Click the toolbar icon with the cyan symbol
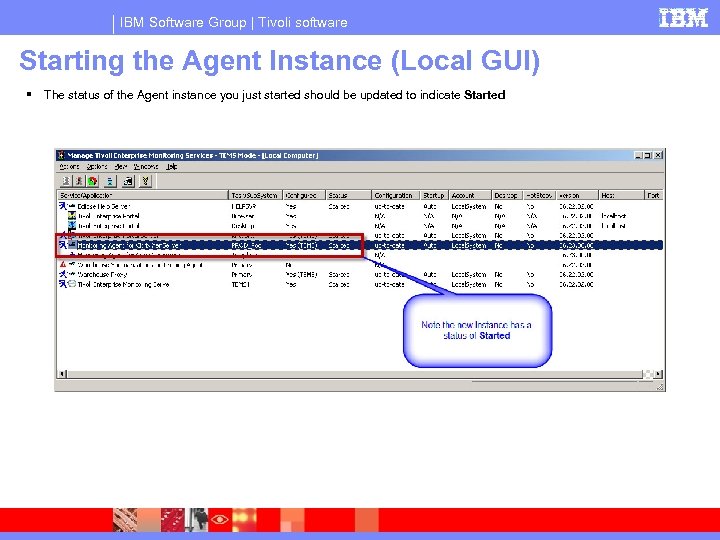Image resolution: width=720 pixels, height=540 pixels. click(x=110, y=181)
